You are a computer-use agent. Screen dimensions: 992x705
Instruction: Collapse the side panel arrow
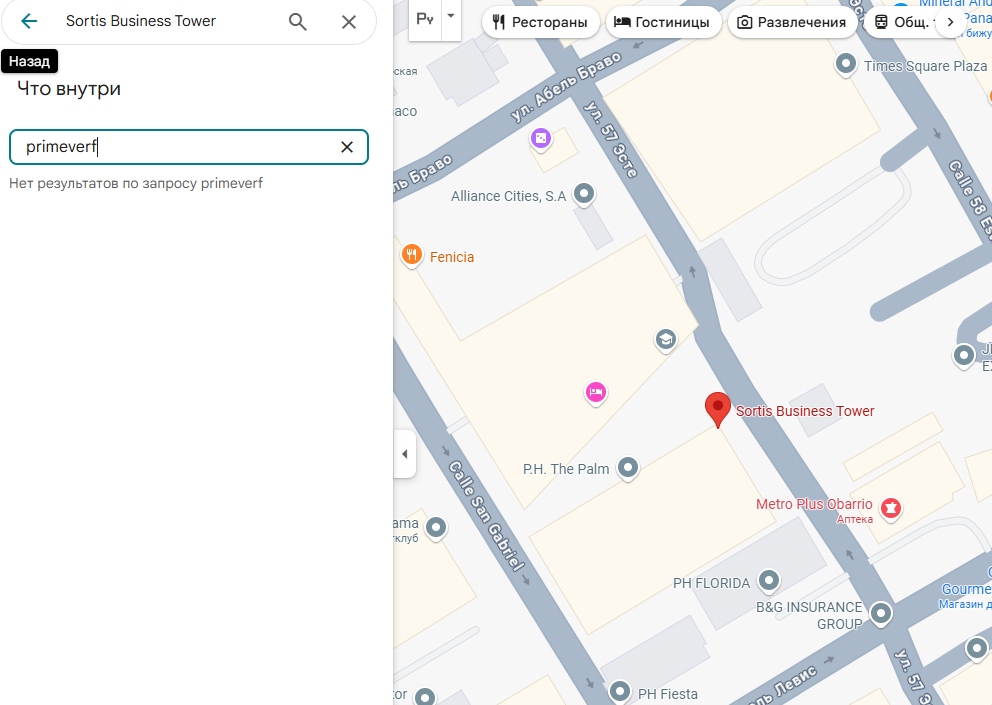click(x=404, y=454)
